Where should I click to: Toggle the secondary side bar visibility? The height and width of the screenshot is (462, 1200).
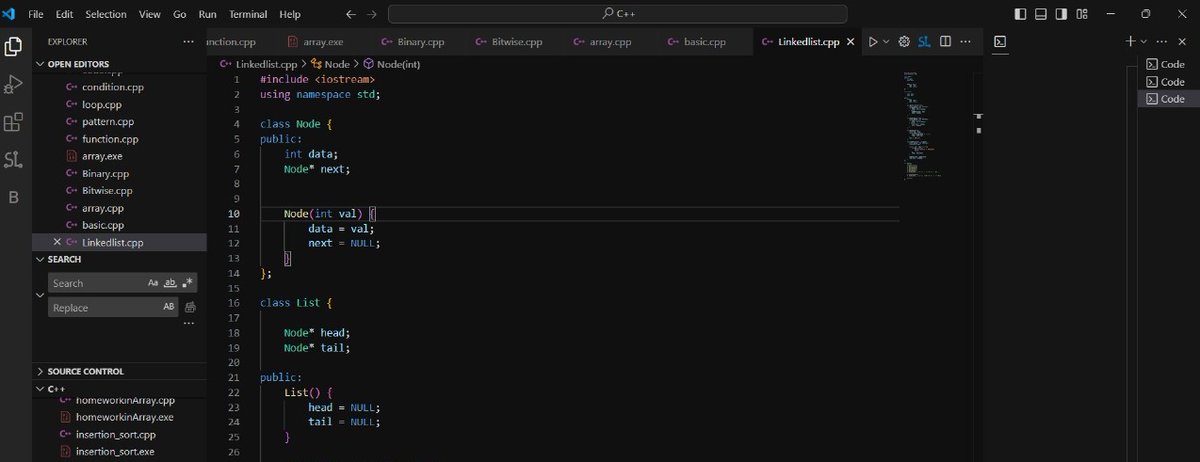click(x=1062, y=14)
